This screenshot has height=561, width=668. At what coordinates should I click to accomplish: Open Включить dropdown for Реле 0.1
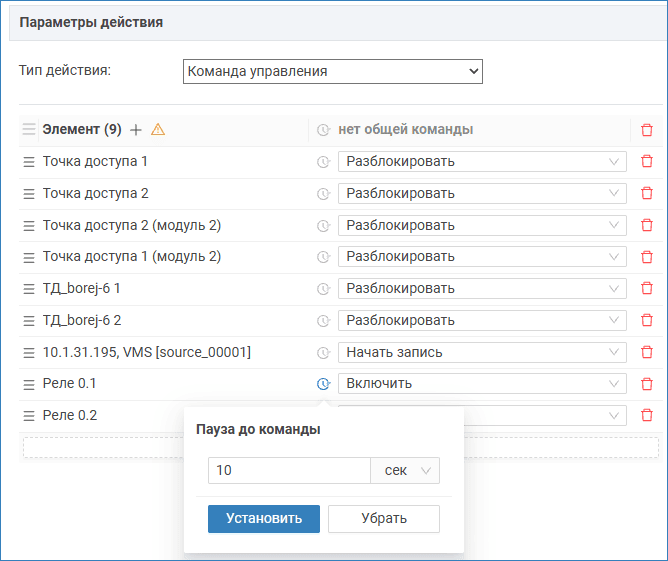coord(482,384)
